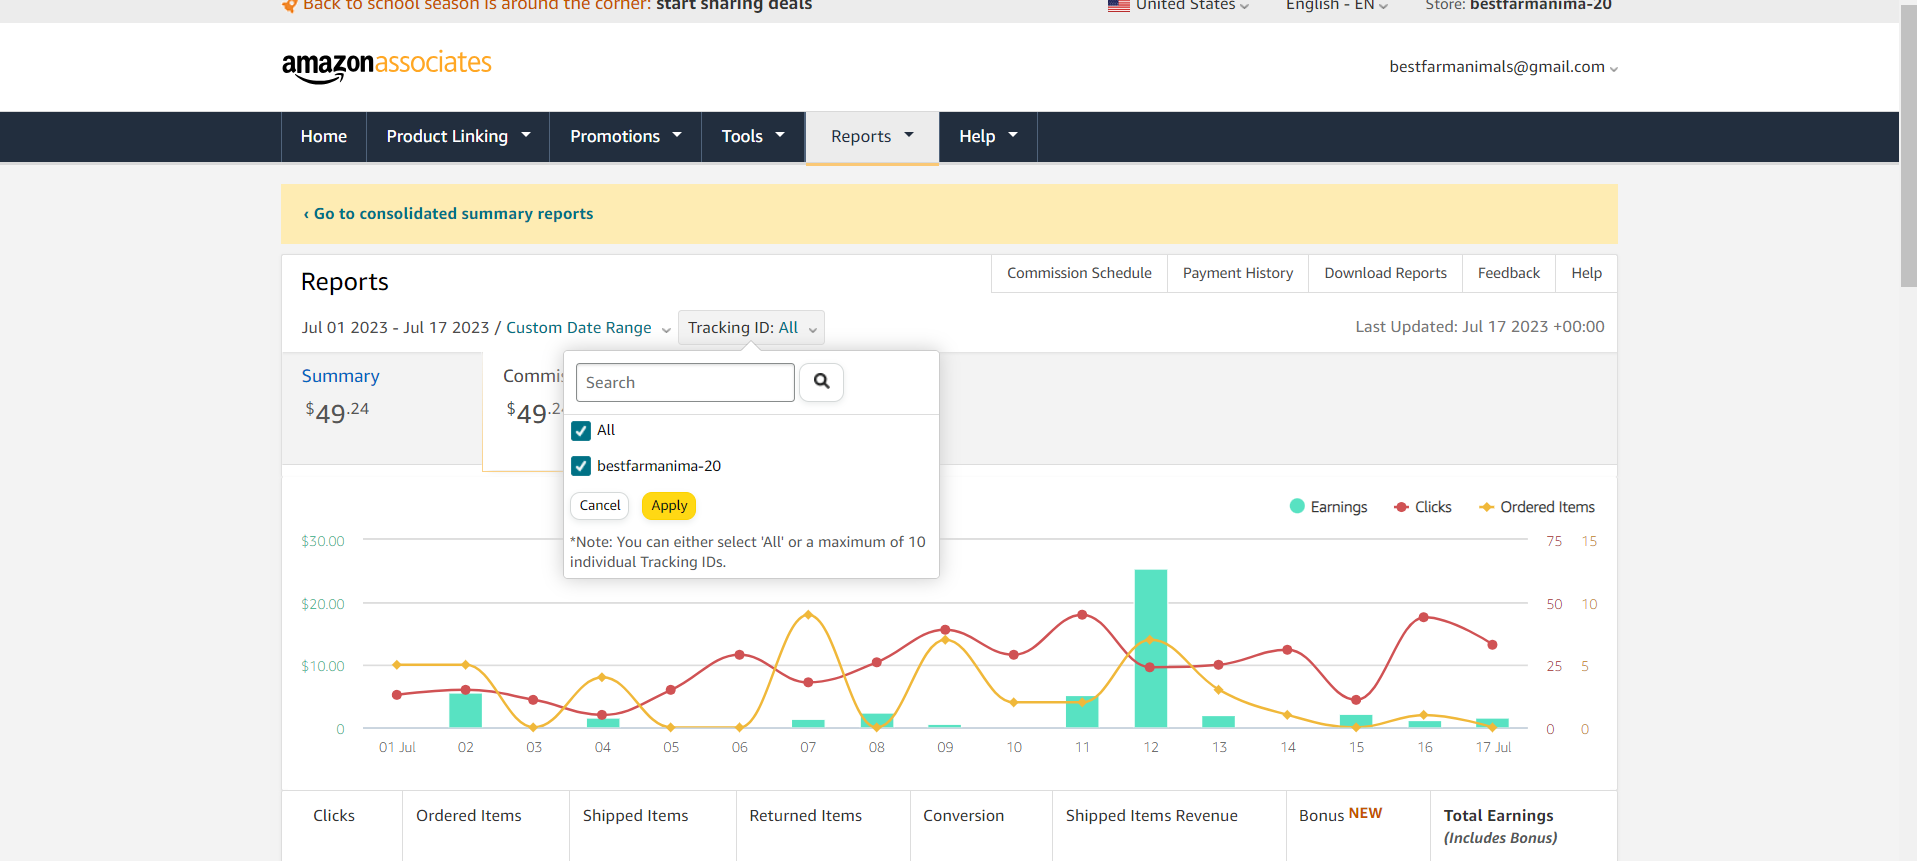Click the July 11 earnings bar
This screenshot has height=861, width=1917.
(x=1082, y=712)
